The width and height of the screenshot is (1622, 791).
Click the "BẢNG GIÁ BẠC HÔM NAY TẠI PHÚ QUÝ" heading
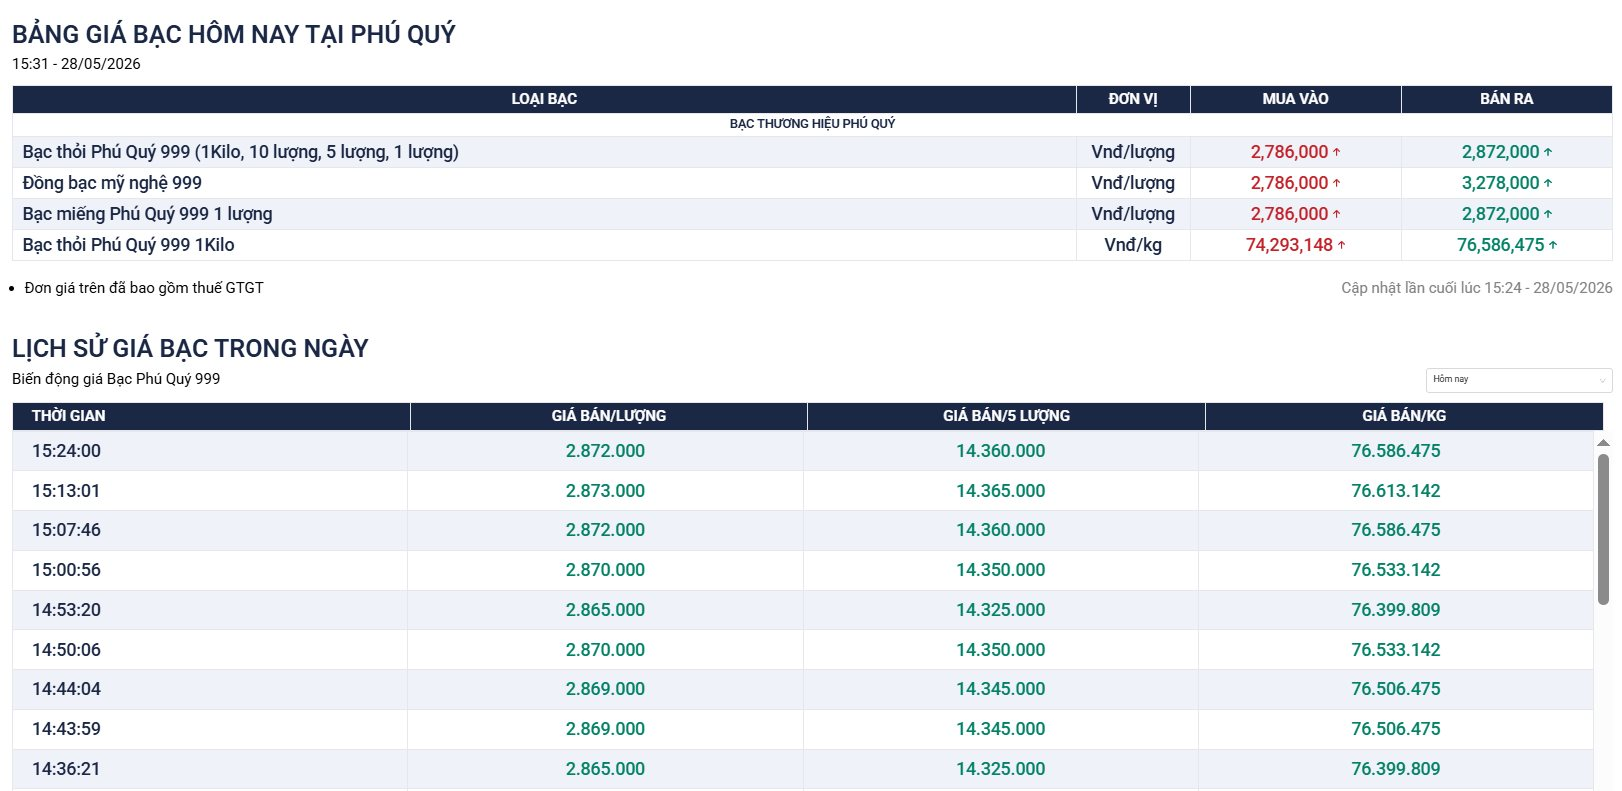[x=234, y=34]
